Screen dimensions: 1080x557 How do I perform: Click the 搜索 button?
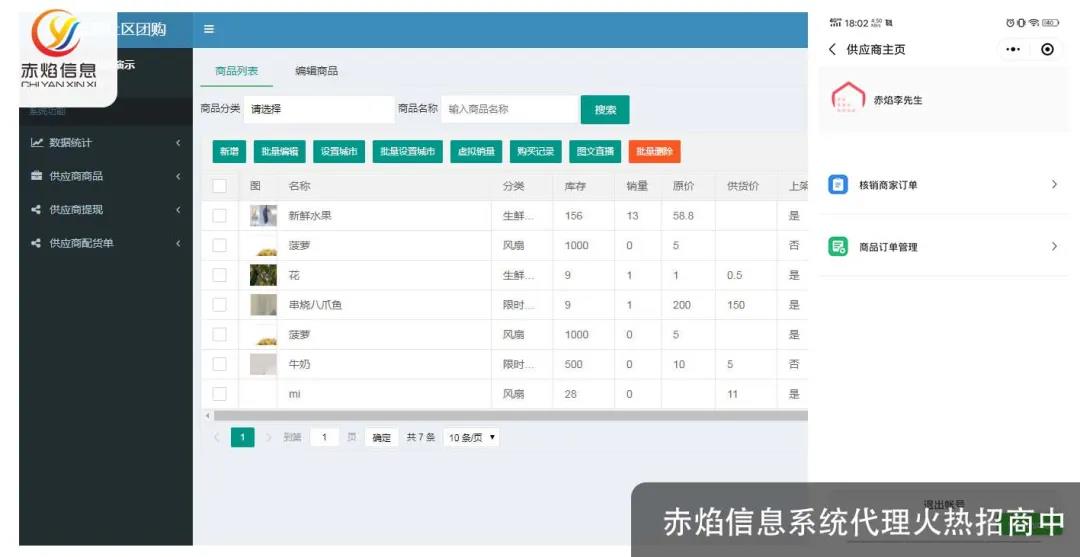click(605, 110)
